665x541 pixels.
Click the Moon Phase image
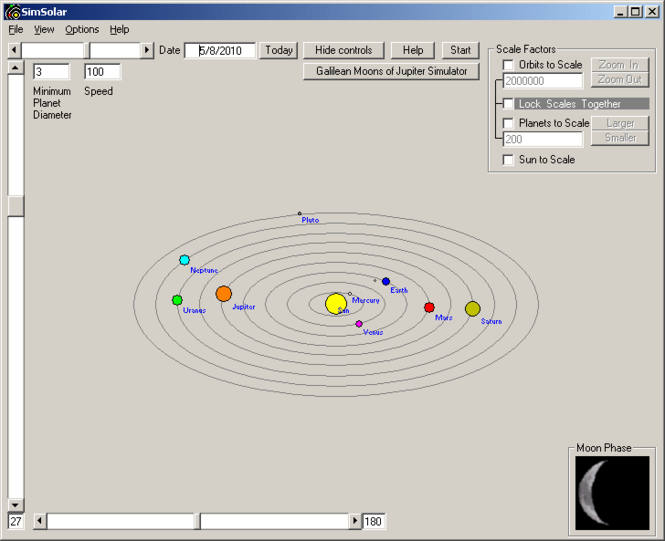[x=612, y=493]
